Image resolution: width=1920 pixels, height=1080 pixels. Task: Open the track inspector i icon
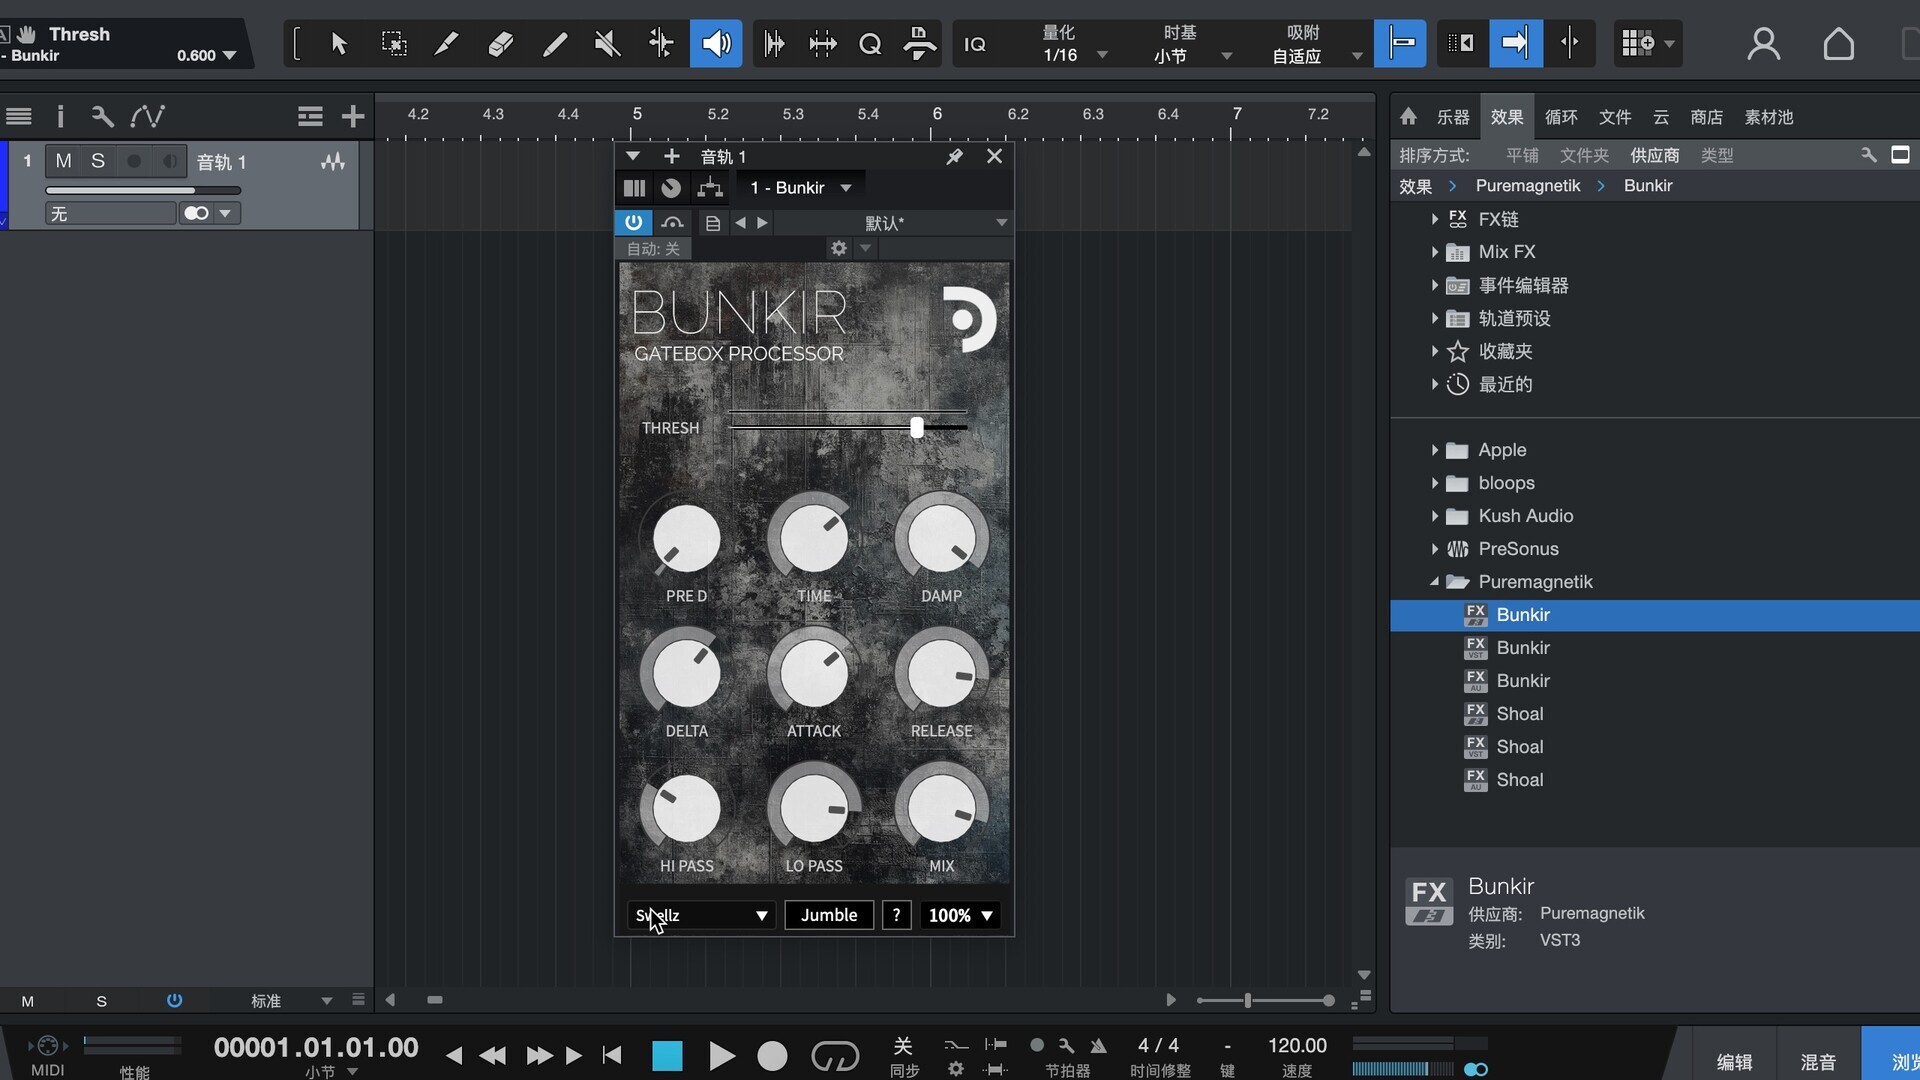[60, 117]
